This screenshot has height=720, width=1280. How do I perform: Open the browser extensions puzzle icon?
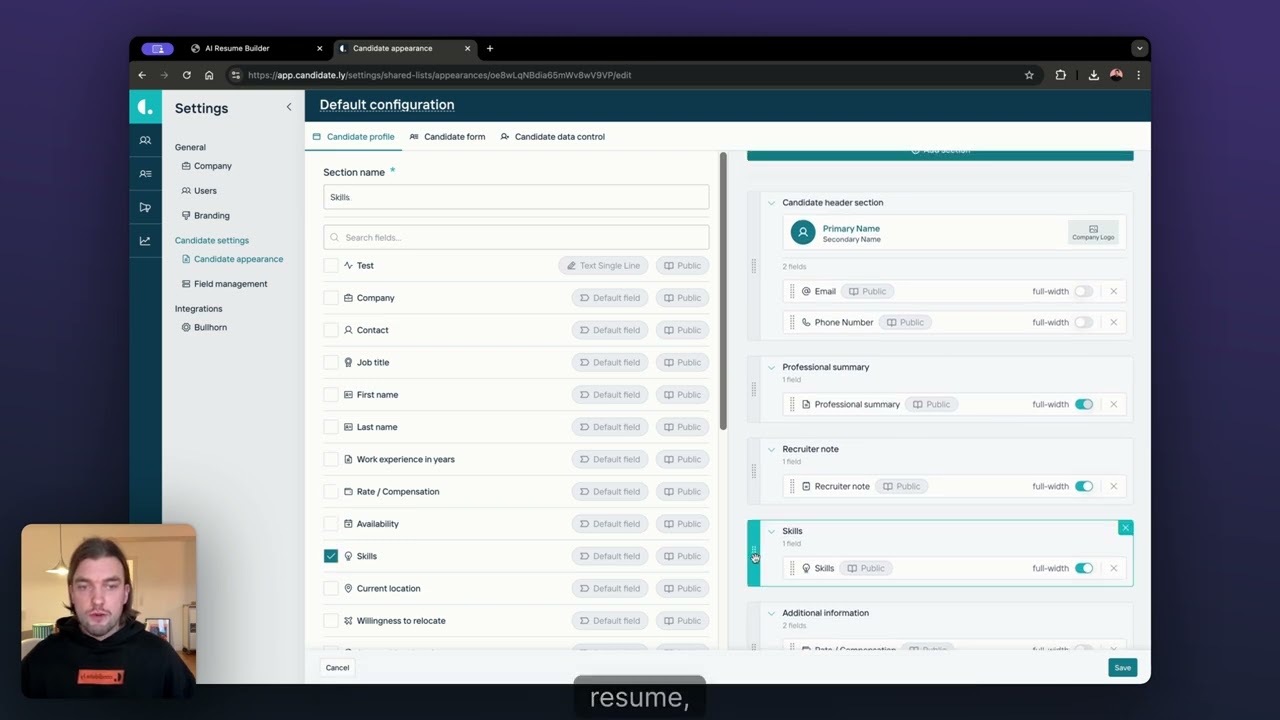(x=1061, y=75)
